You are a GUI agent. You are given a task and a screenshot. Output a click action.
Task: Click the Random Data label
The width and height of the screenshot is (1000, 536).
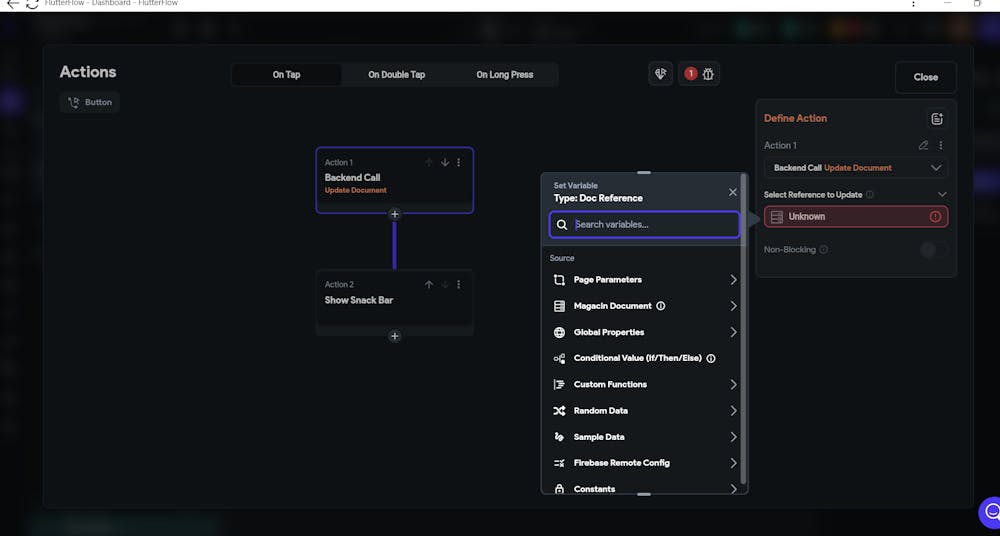601,411
